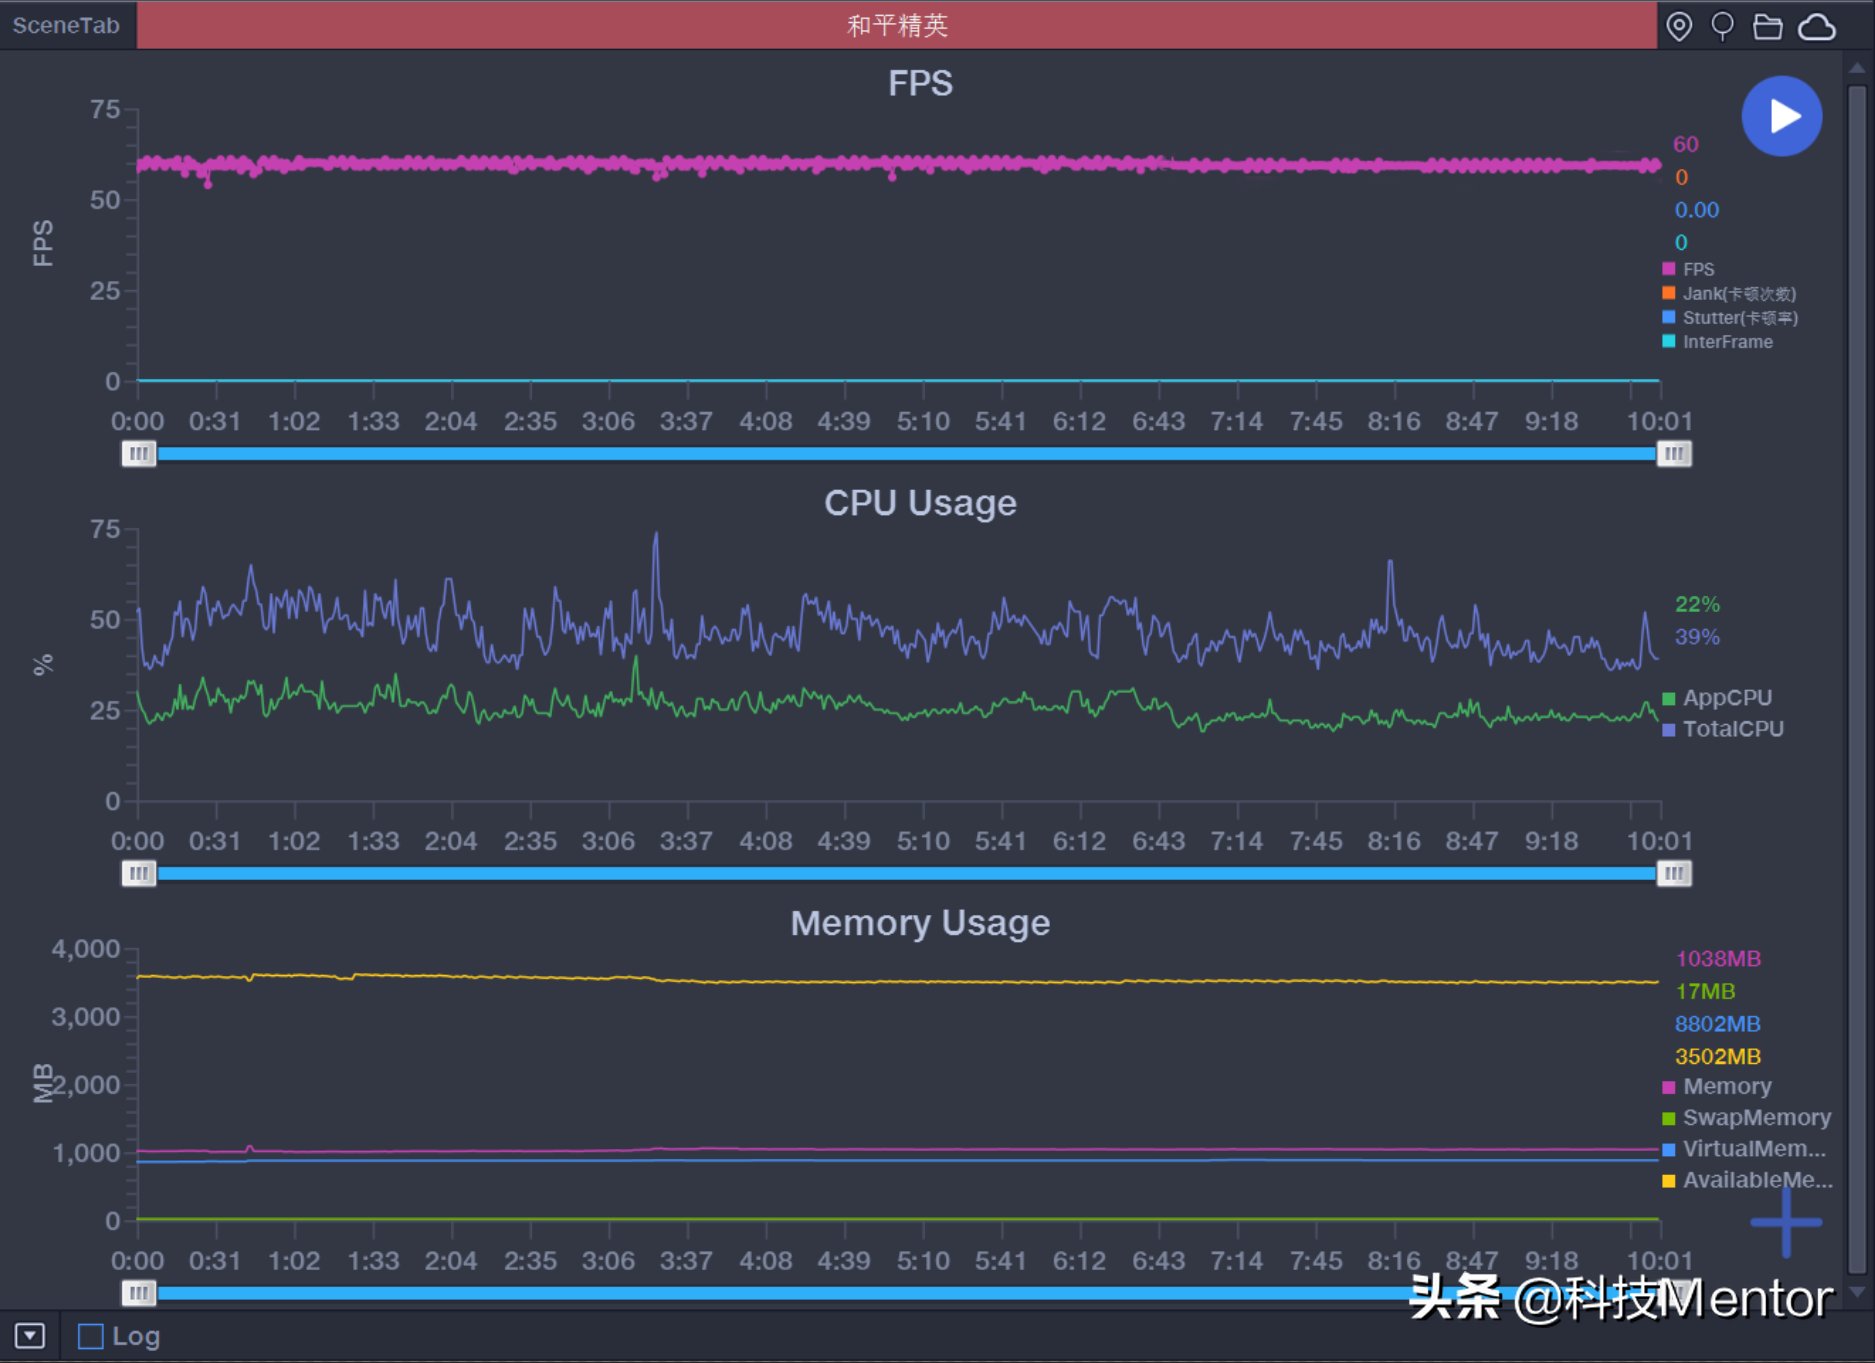This screenshot has height=1363, width=1875.
Task: Click right handle of CPU Usage range slider
Action: pos(1673,874)
